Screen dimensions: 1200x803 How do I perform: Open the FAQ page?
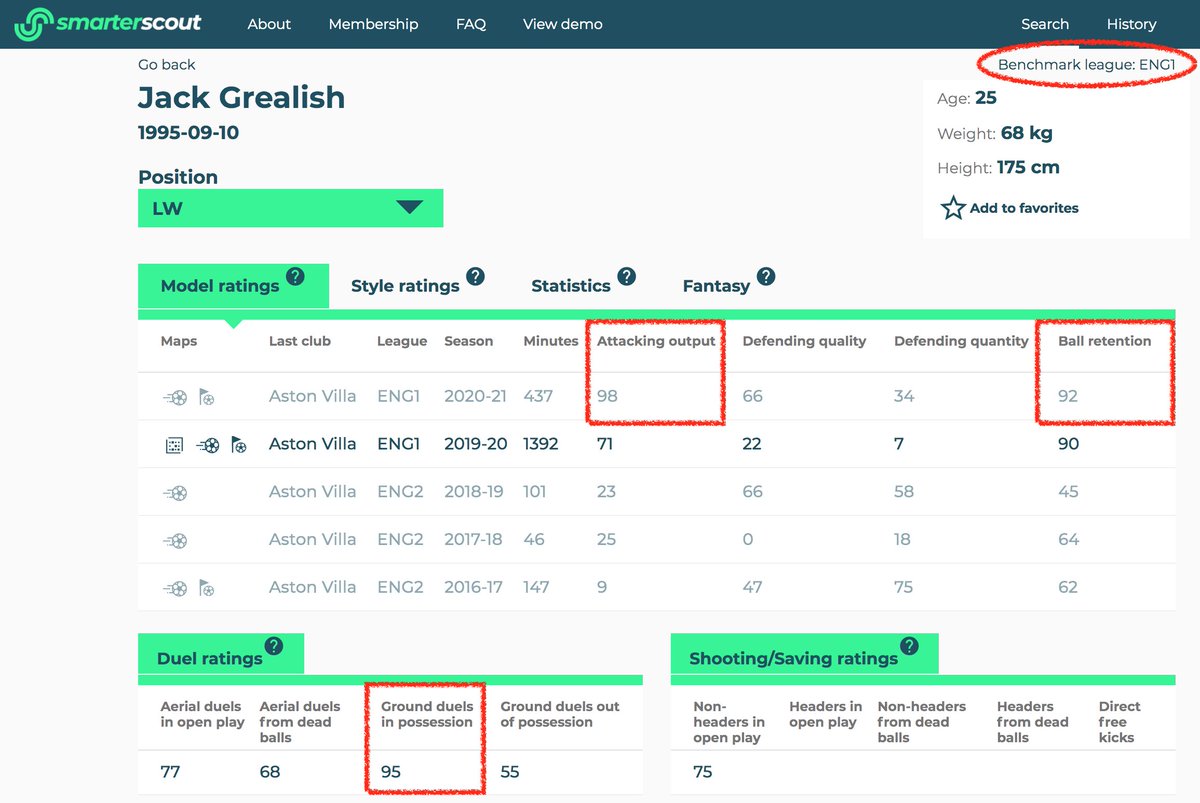(471, 24)
